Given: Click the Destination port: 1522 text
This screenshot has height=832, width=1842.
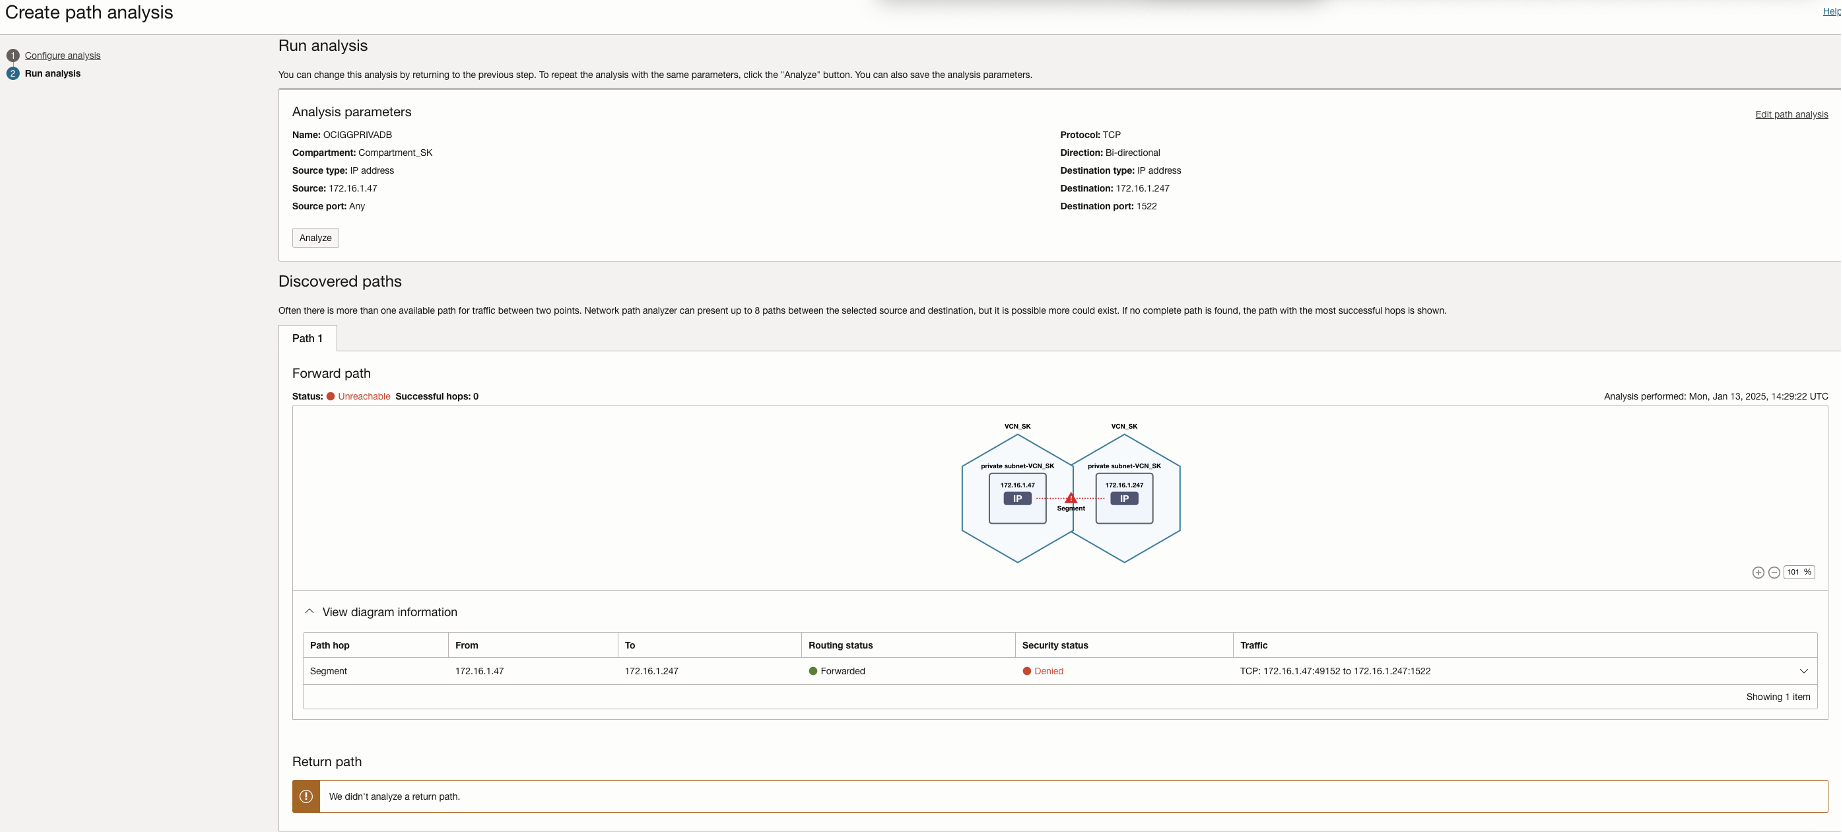Looking at the screenshot, I should coord(1108,207).
